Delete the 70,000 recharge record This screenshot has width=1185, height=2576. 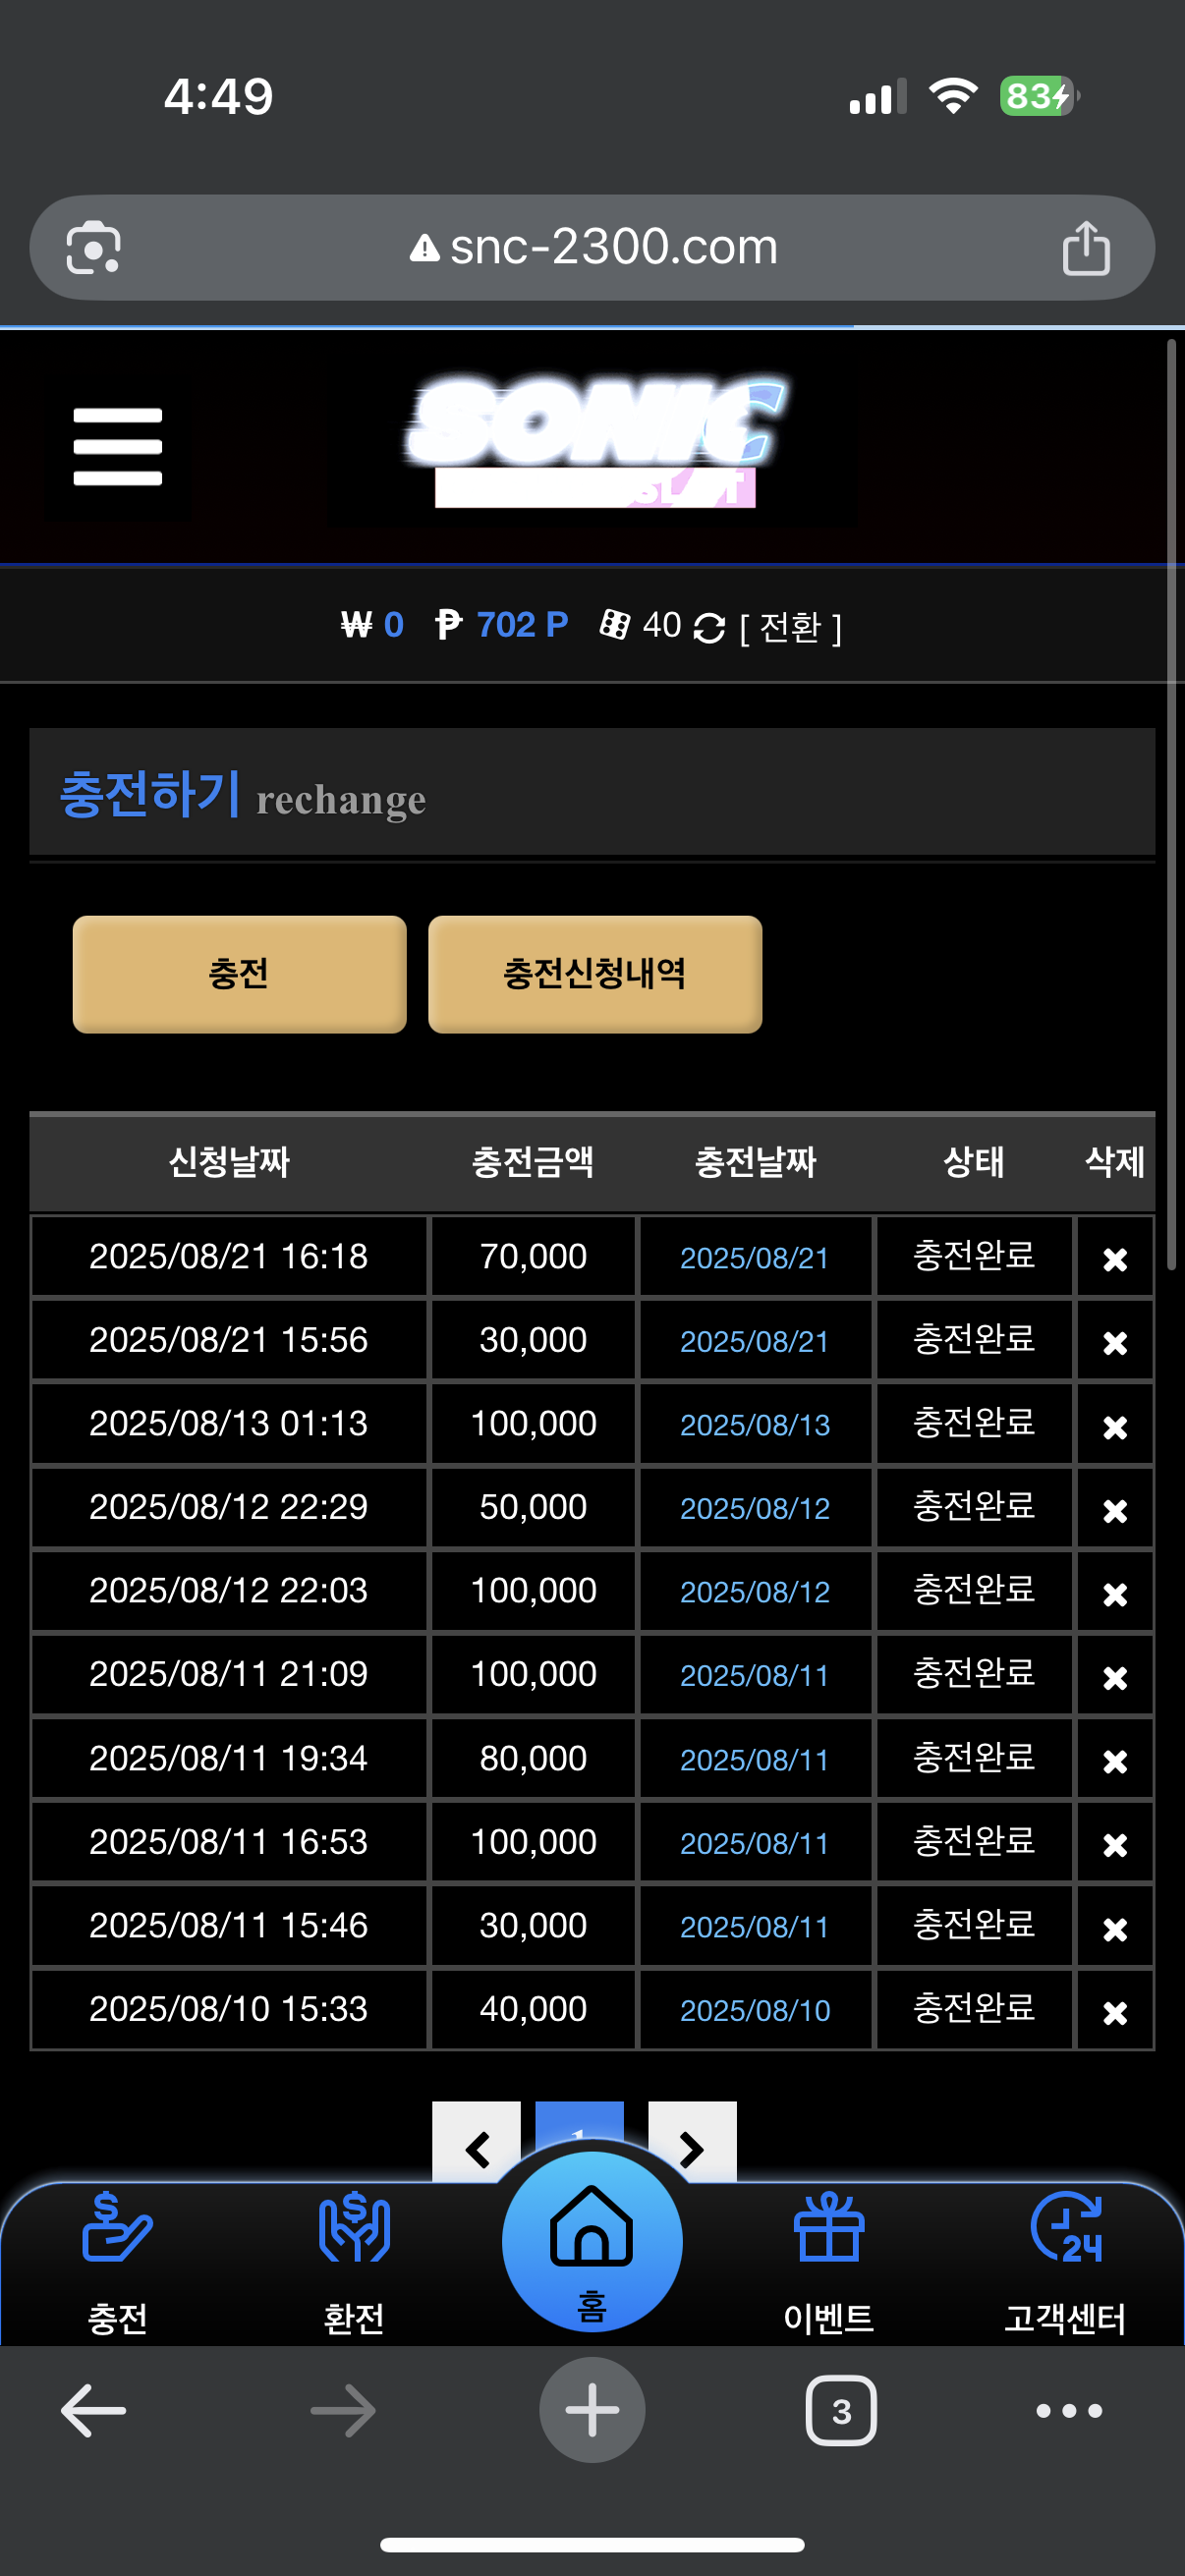(x=1115, y=1259)
